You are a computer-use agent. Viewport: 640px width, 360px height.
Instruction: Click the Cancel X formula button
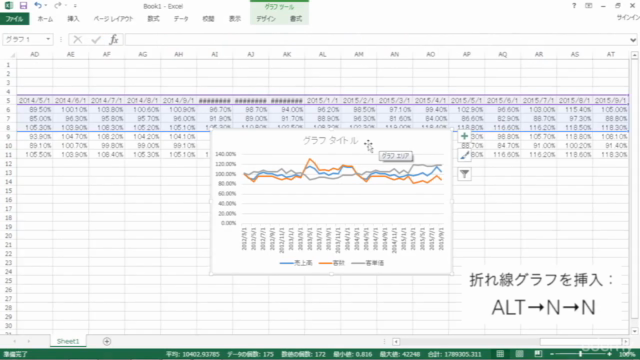click(78, 39)
